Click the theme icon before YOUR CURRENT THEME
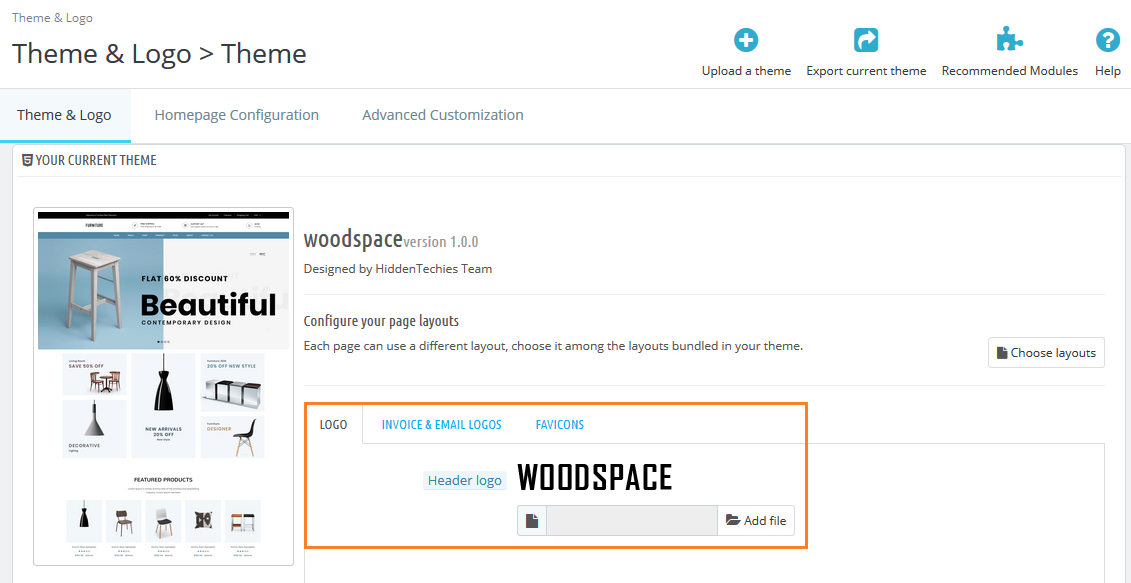This screenshot has width=1131, height=583. tap(26, 160)
